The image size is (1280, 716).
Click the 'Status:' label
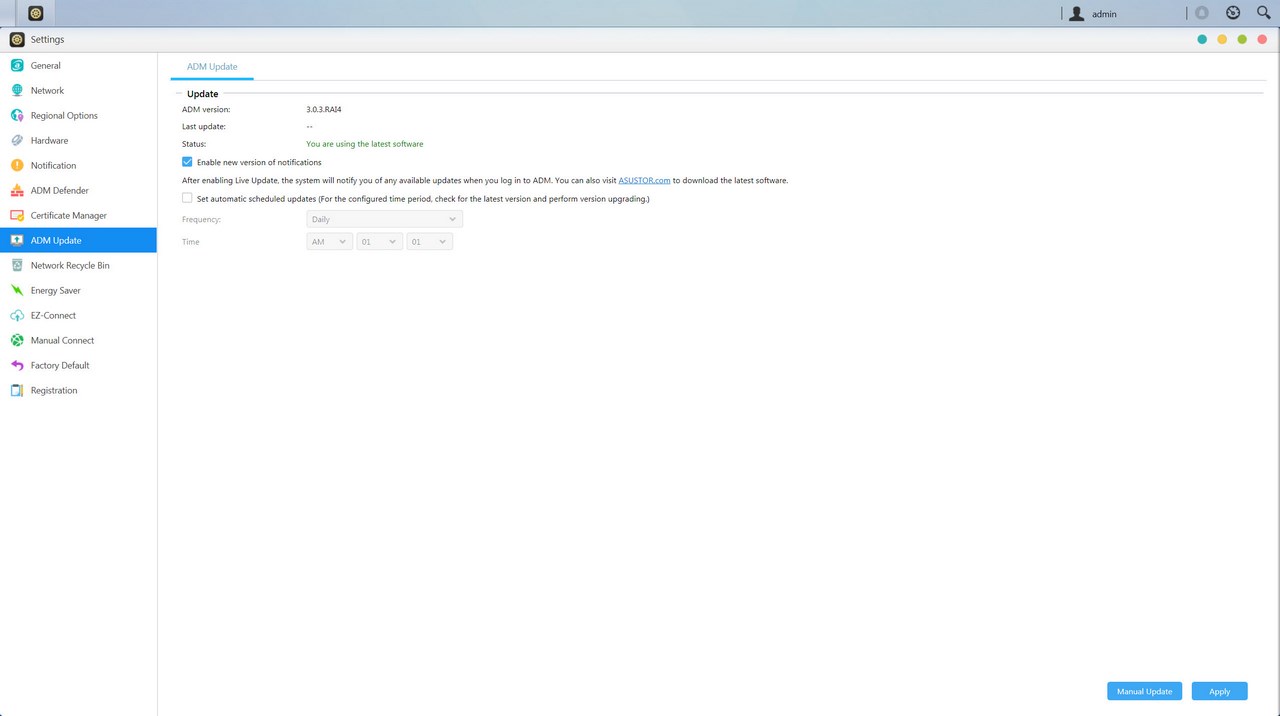click(x=194, y=144)
